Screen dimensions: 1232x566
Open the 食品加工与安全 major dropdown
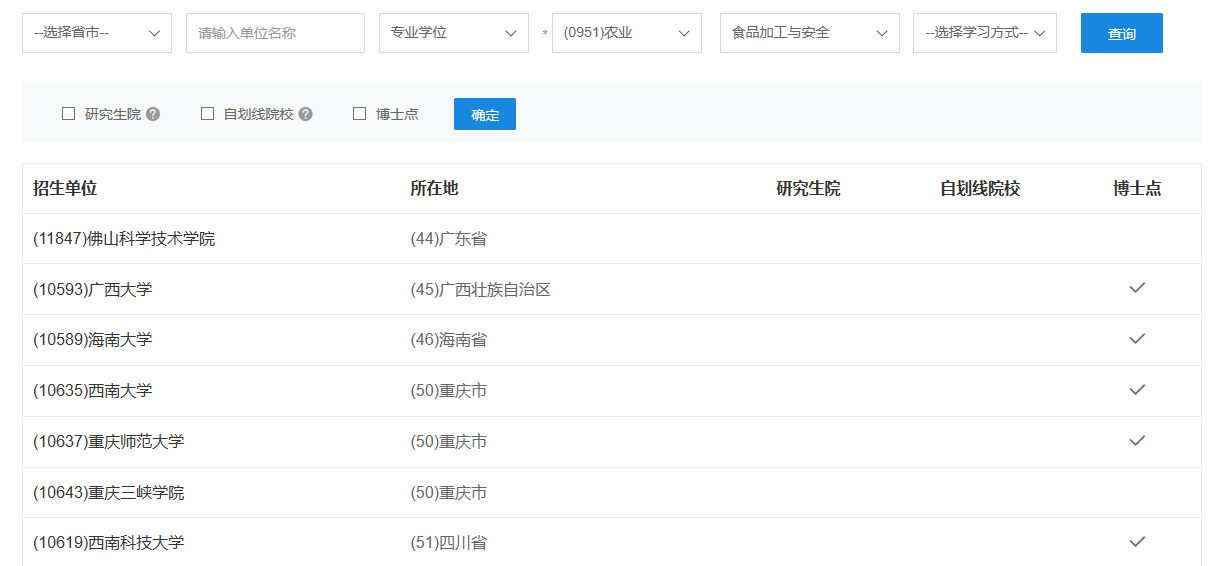pos(810,33)
